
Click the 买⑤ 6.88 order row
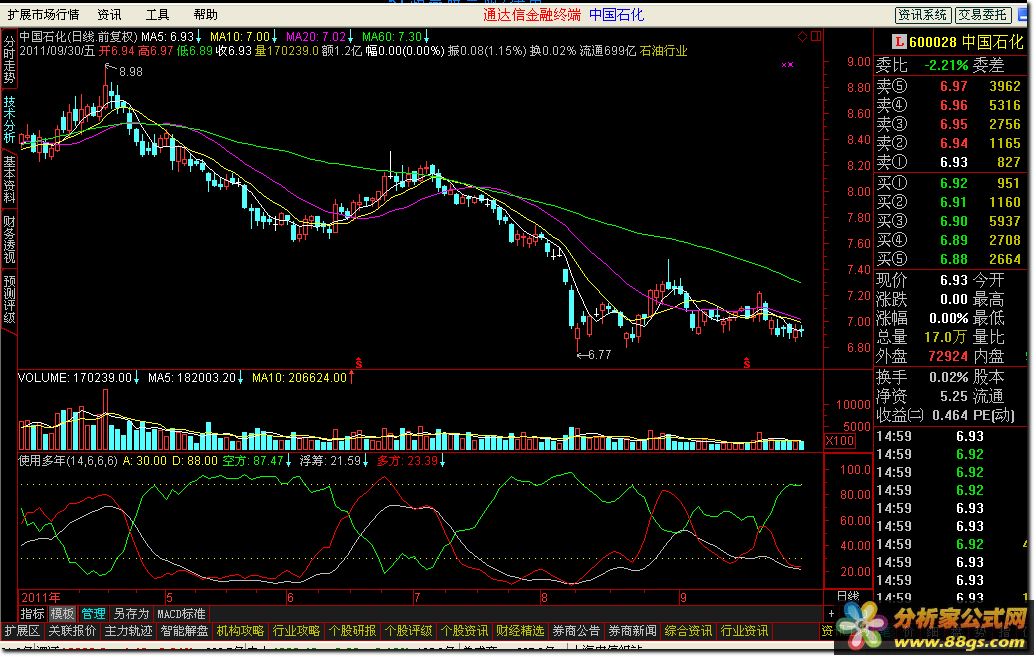pos(949,259)
